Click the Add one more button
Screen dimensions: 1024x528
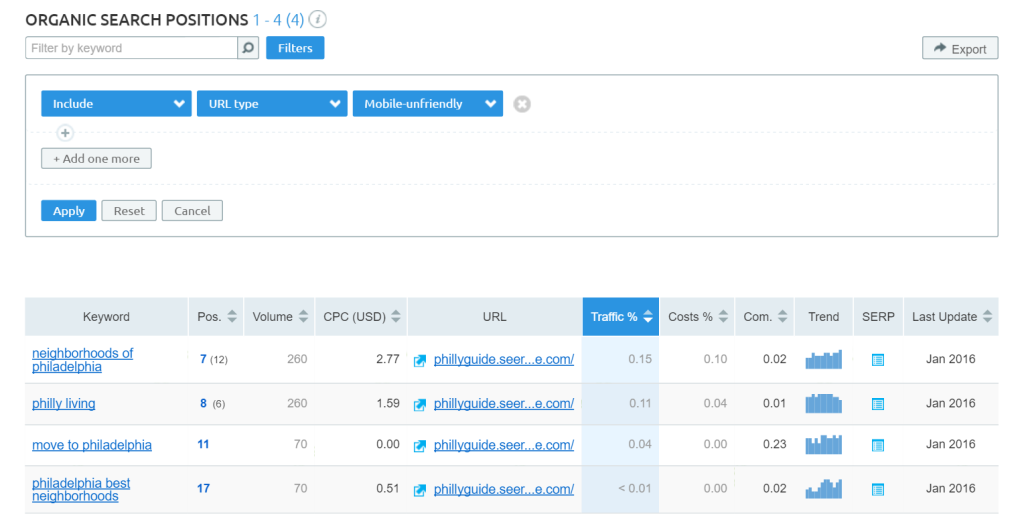(x=96, y=159)
